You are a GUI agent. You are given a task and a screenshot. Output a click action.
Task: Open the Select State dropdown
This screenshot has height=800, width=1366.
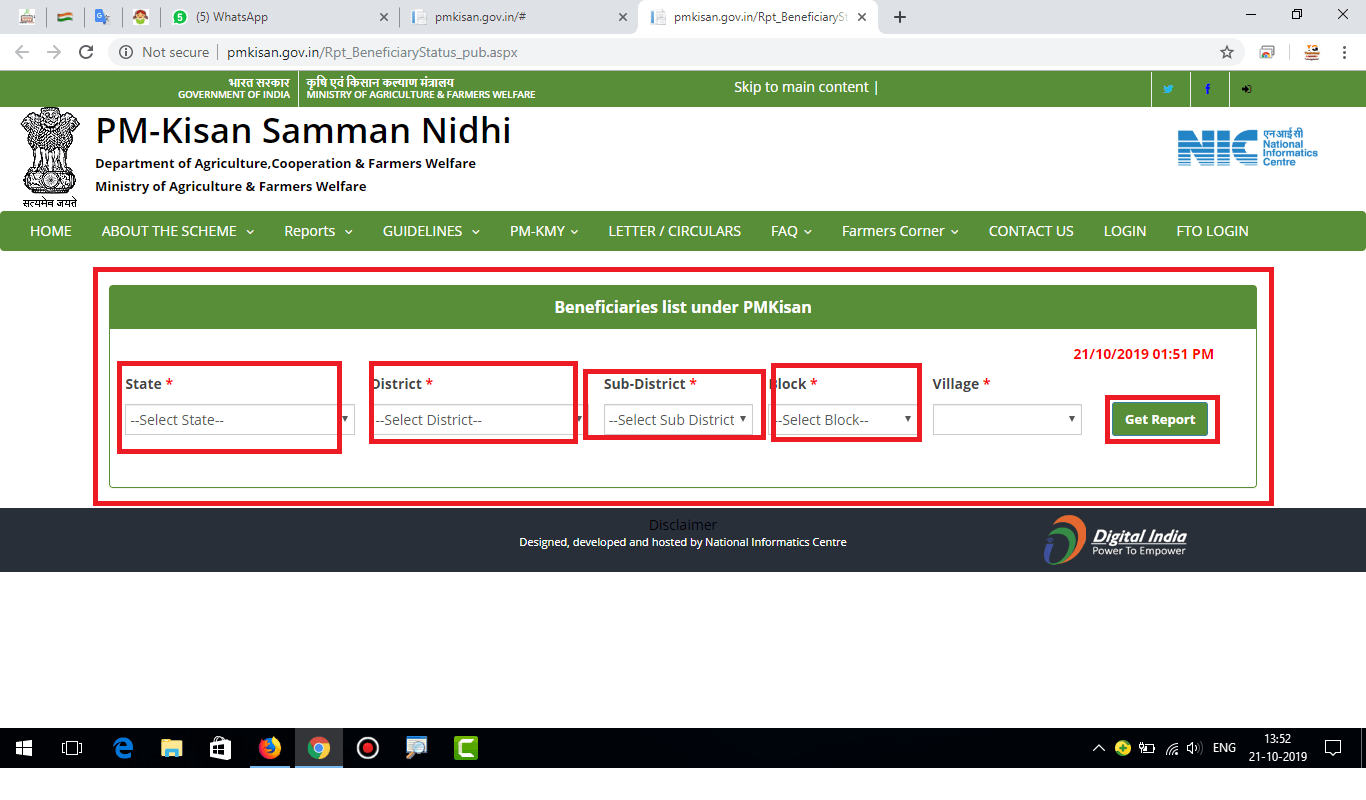240,419
